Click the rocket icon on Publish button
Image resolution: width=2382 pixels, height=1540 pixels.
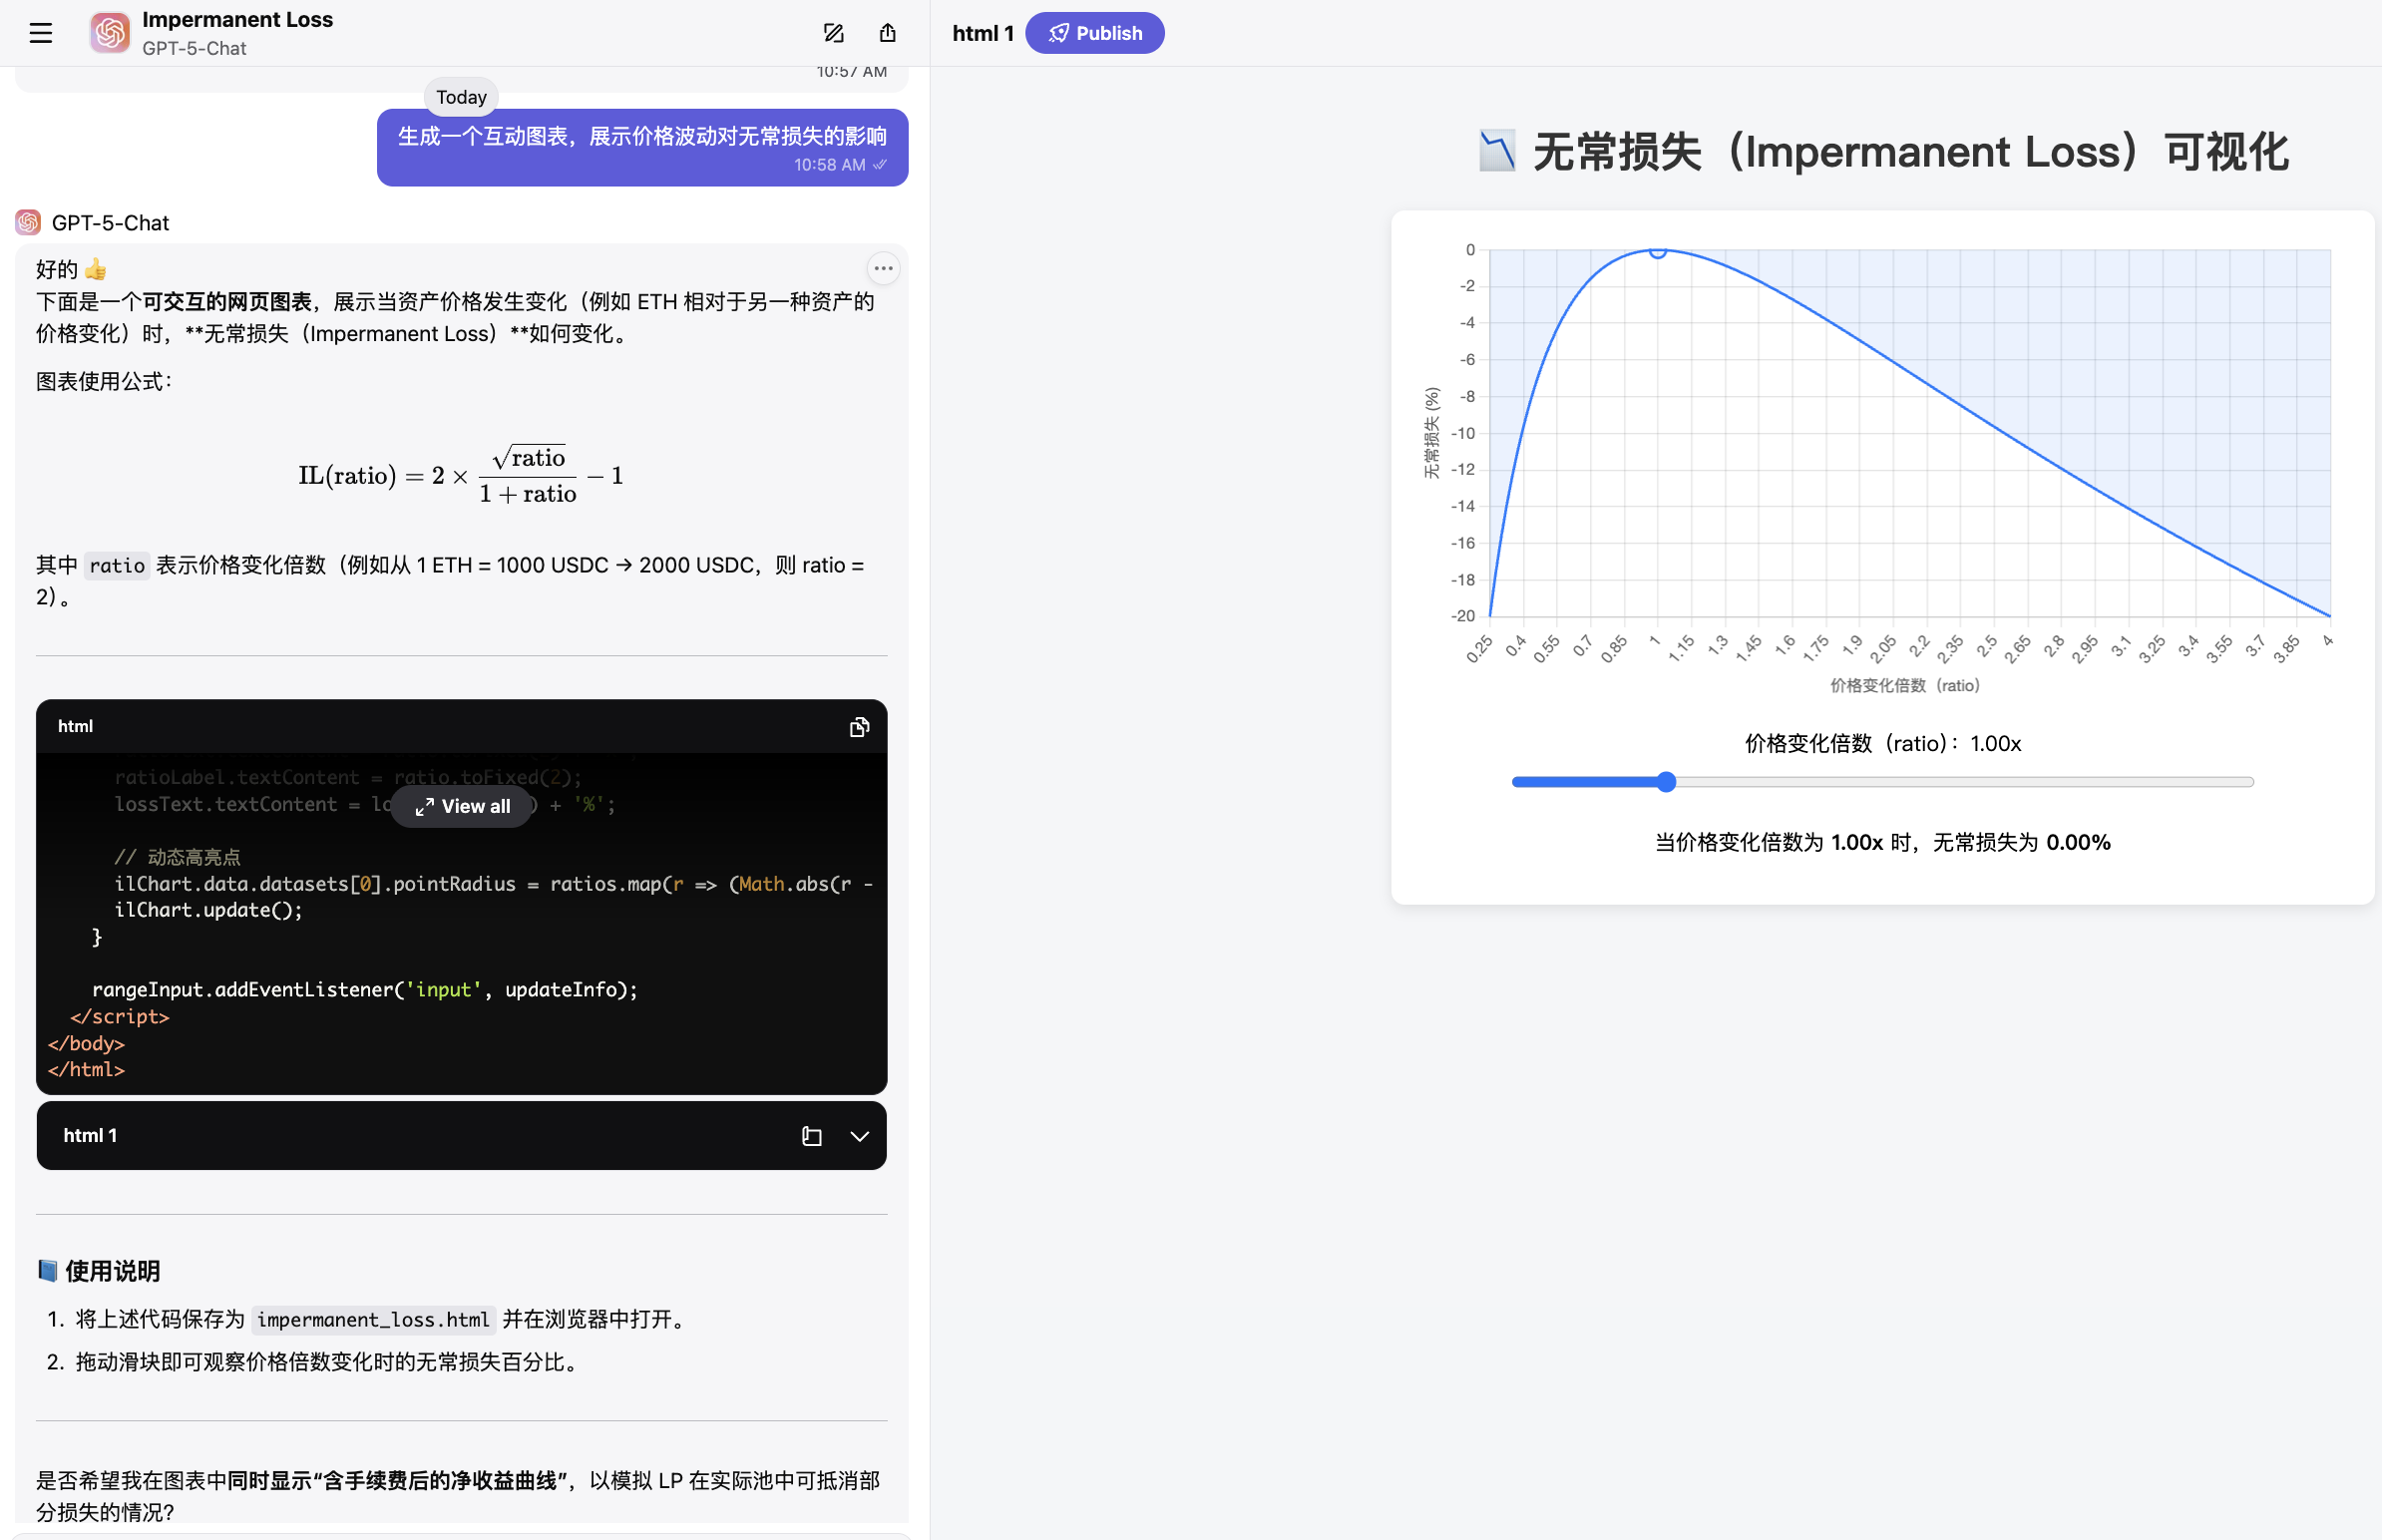pos(1058,33)
